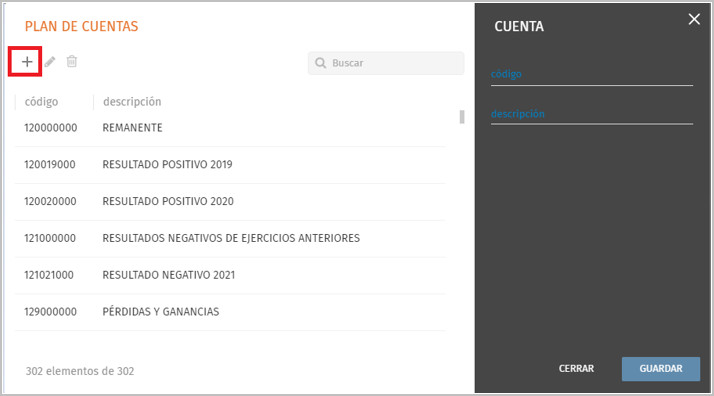This screenshot has width=714, height=396.
Task: Click the 302 elementos de 302 counter
Action: 80,371
